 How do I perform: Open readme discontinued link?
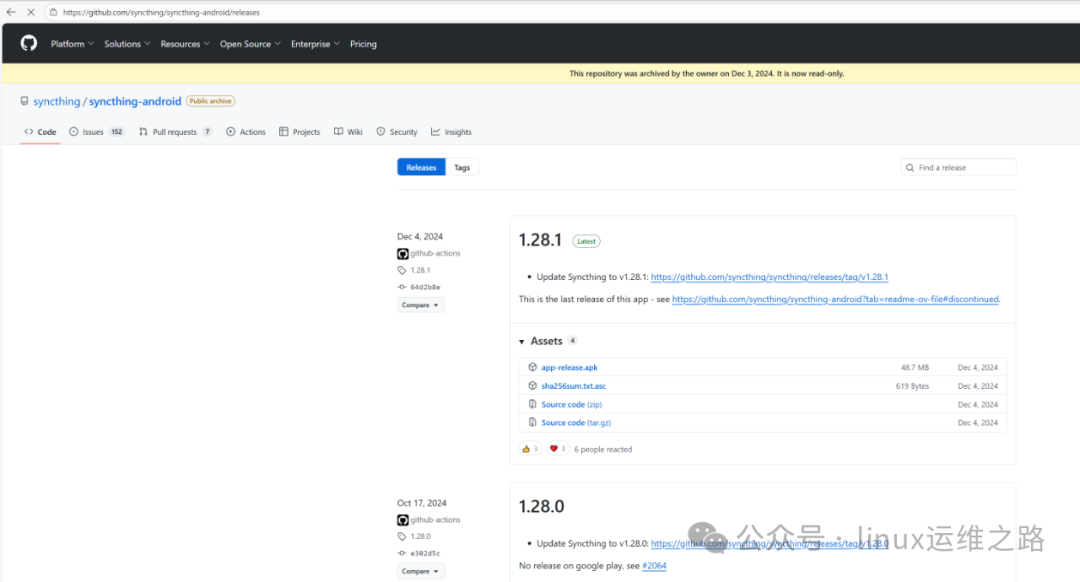point(835,299)
